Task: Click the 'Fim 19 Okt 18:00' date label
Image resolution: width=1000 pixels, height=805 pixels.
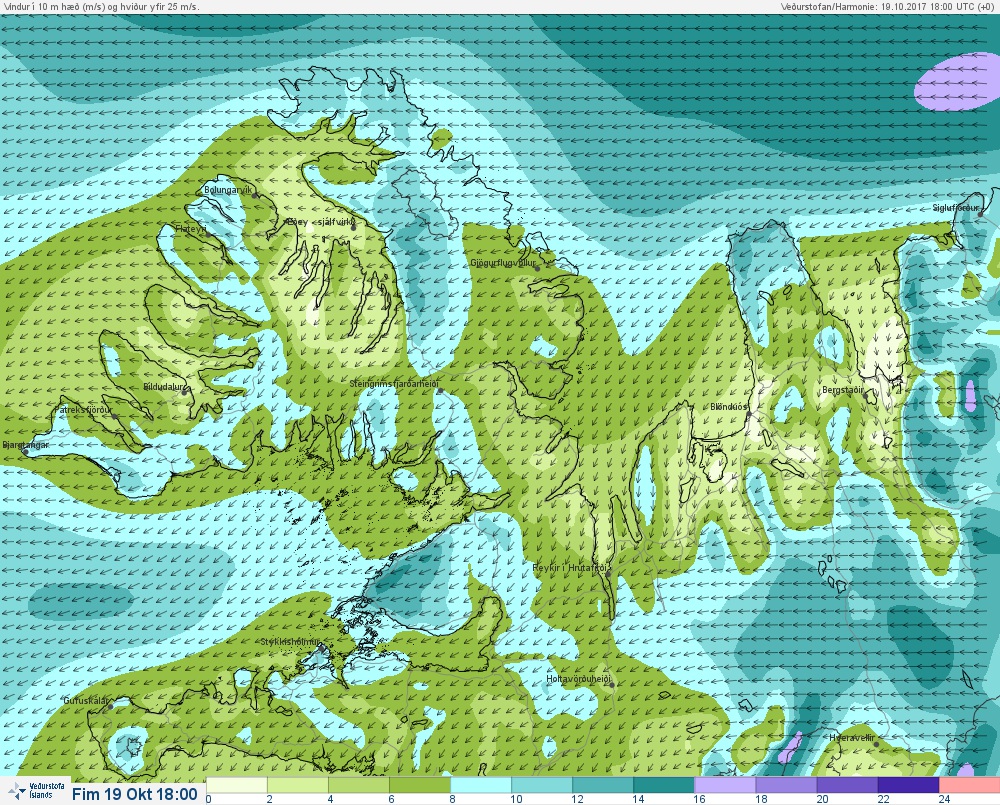Action: [x=135, y=794]
